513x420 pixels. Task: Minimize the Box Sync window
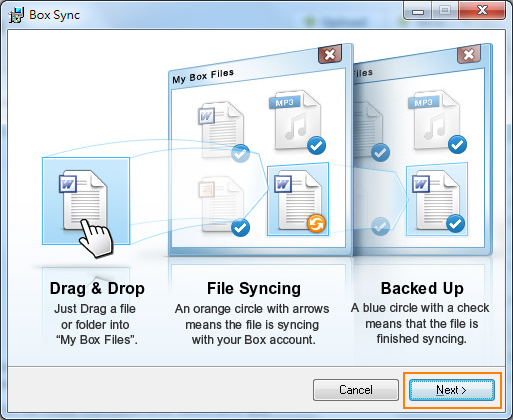pos(418,11)
